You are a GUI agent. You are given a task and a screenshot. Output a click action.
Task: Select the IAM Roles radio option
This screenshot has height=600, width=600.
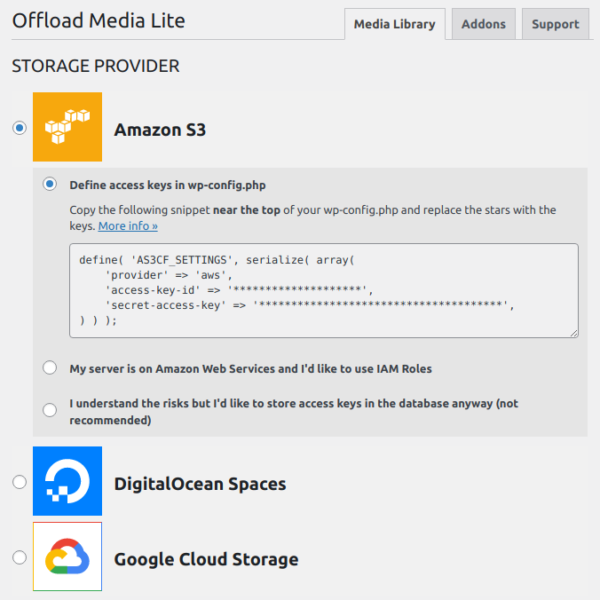[x=50, y=368]
